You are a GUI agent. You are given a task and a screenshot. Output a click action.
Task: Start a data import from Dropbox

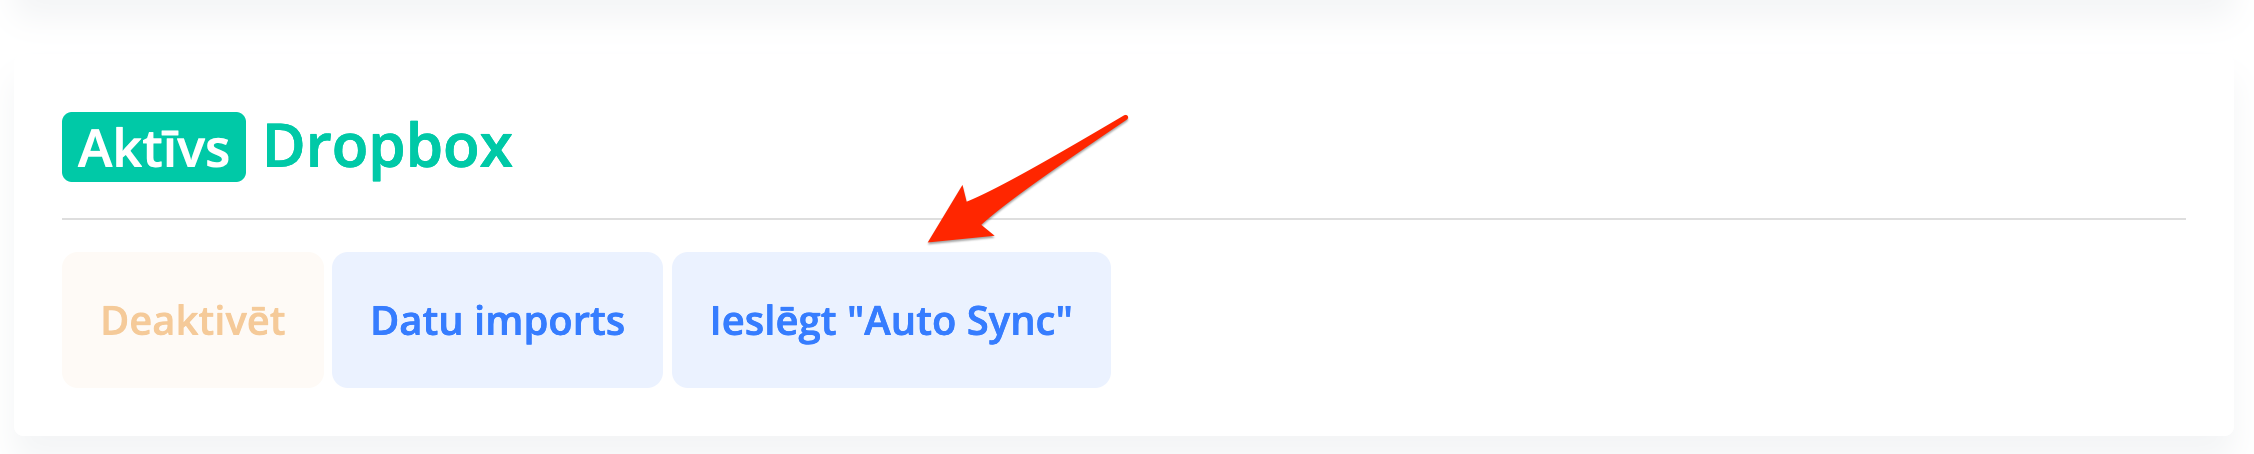pyautogui.click(x=497, y=320)
